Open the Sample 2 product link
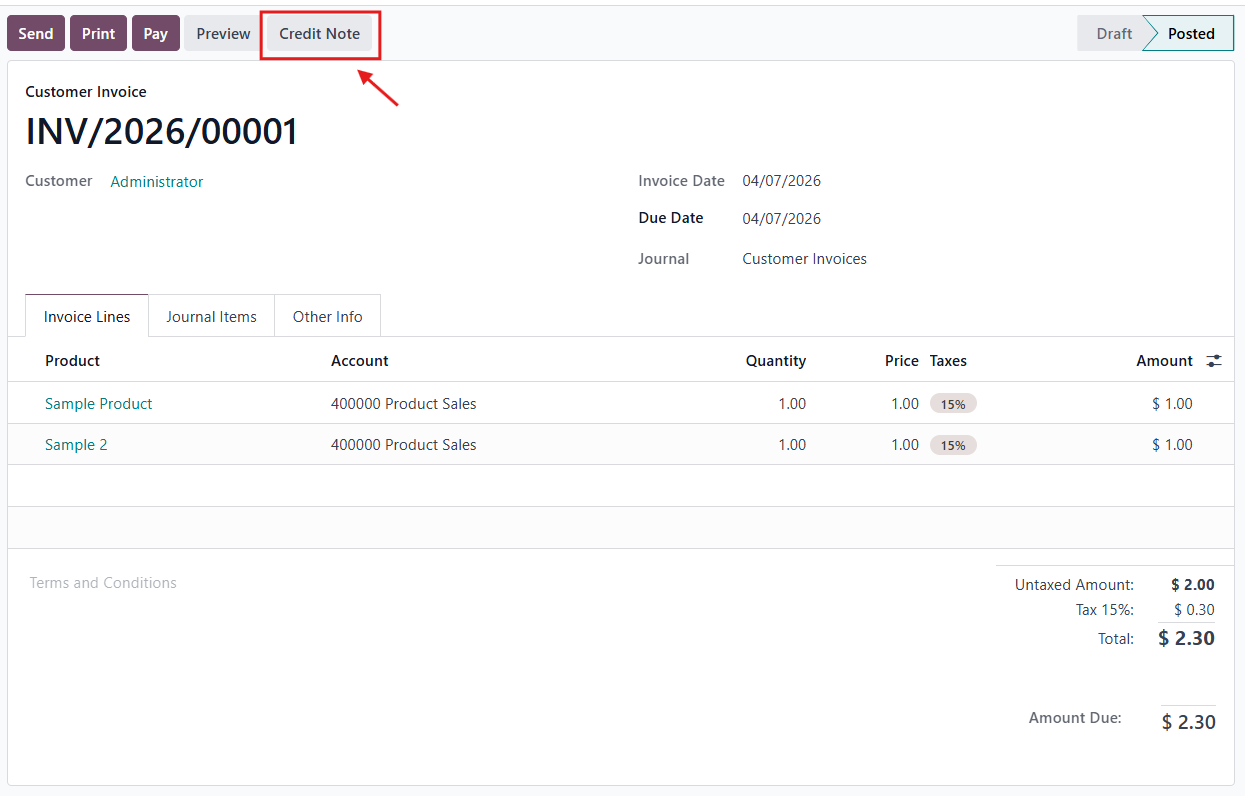 point(76,445)
